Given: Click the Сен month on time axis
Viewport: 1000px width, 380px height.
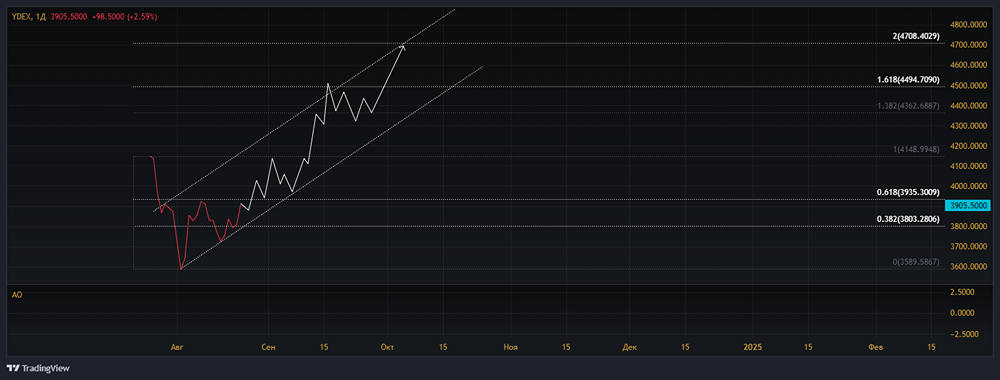Looking at the screenshot, I should coord(269,347).
